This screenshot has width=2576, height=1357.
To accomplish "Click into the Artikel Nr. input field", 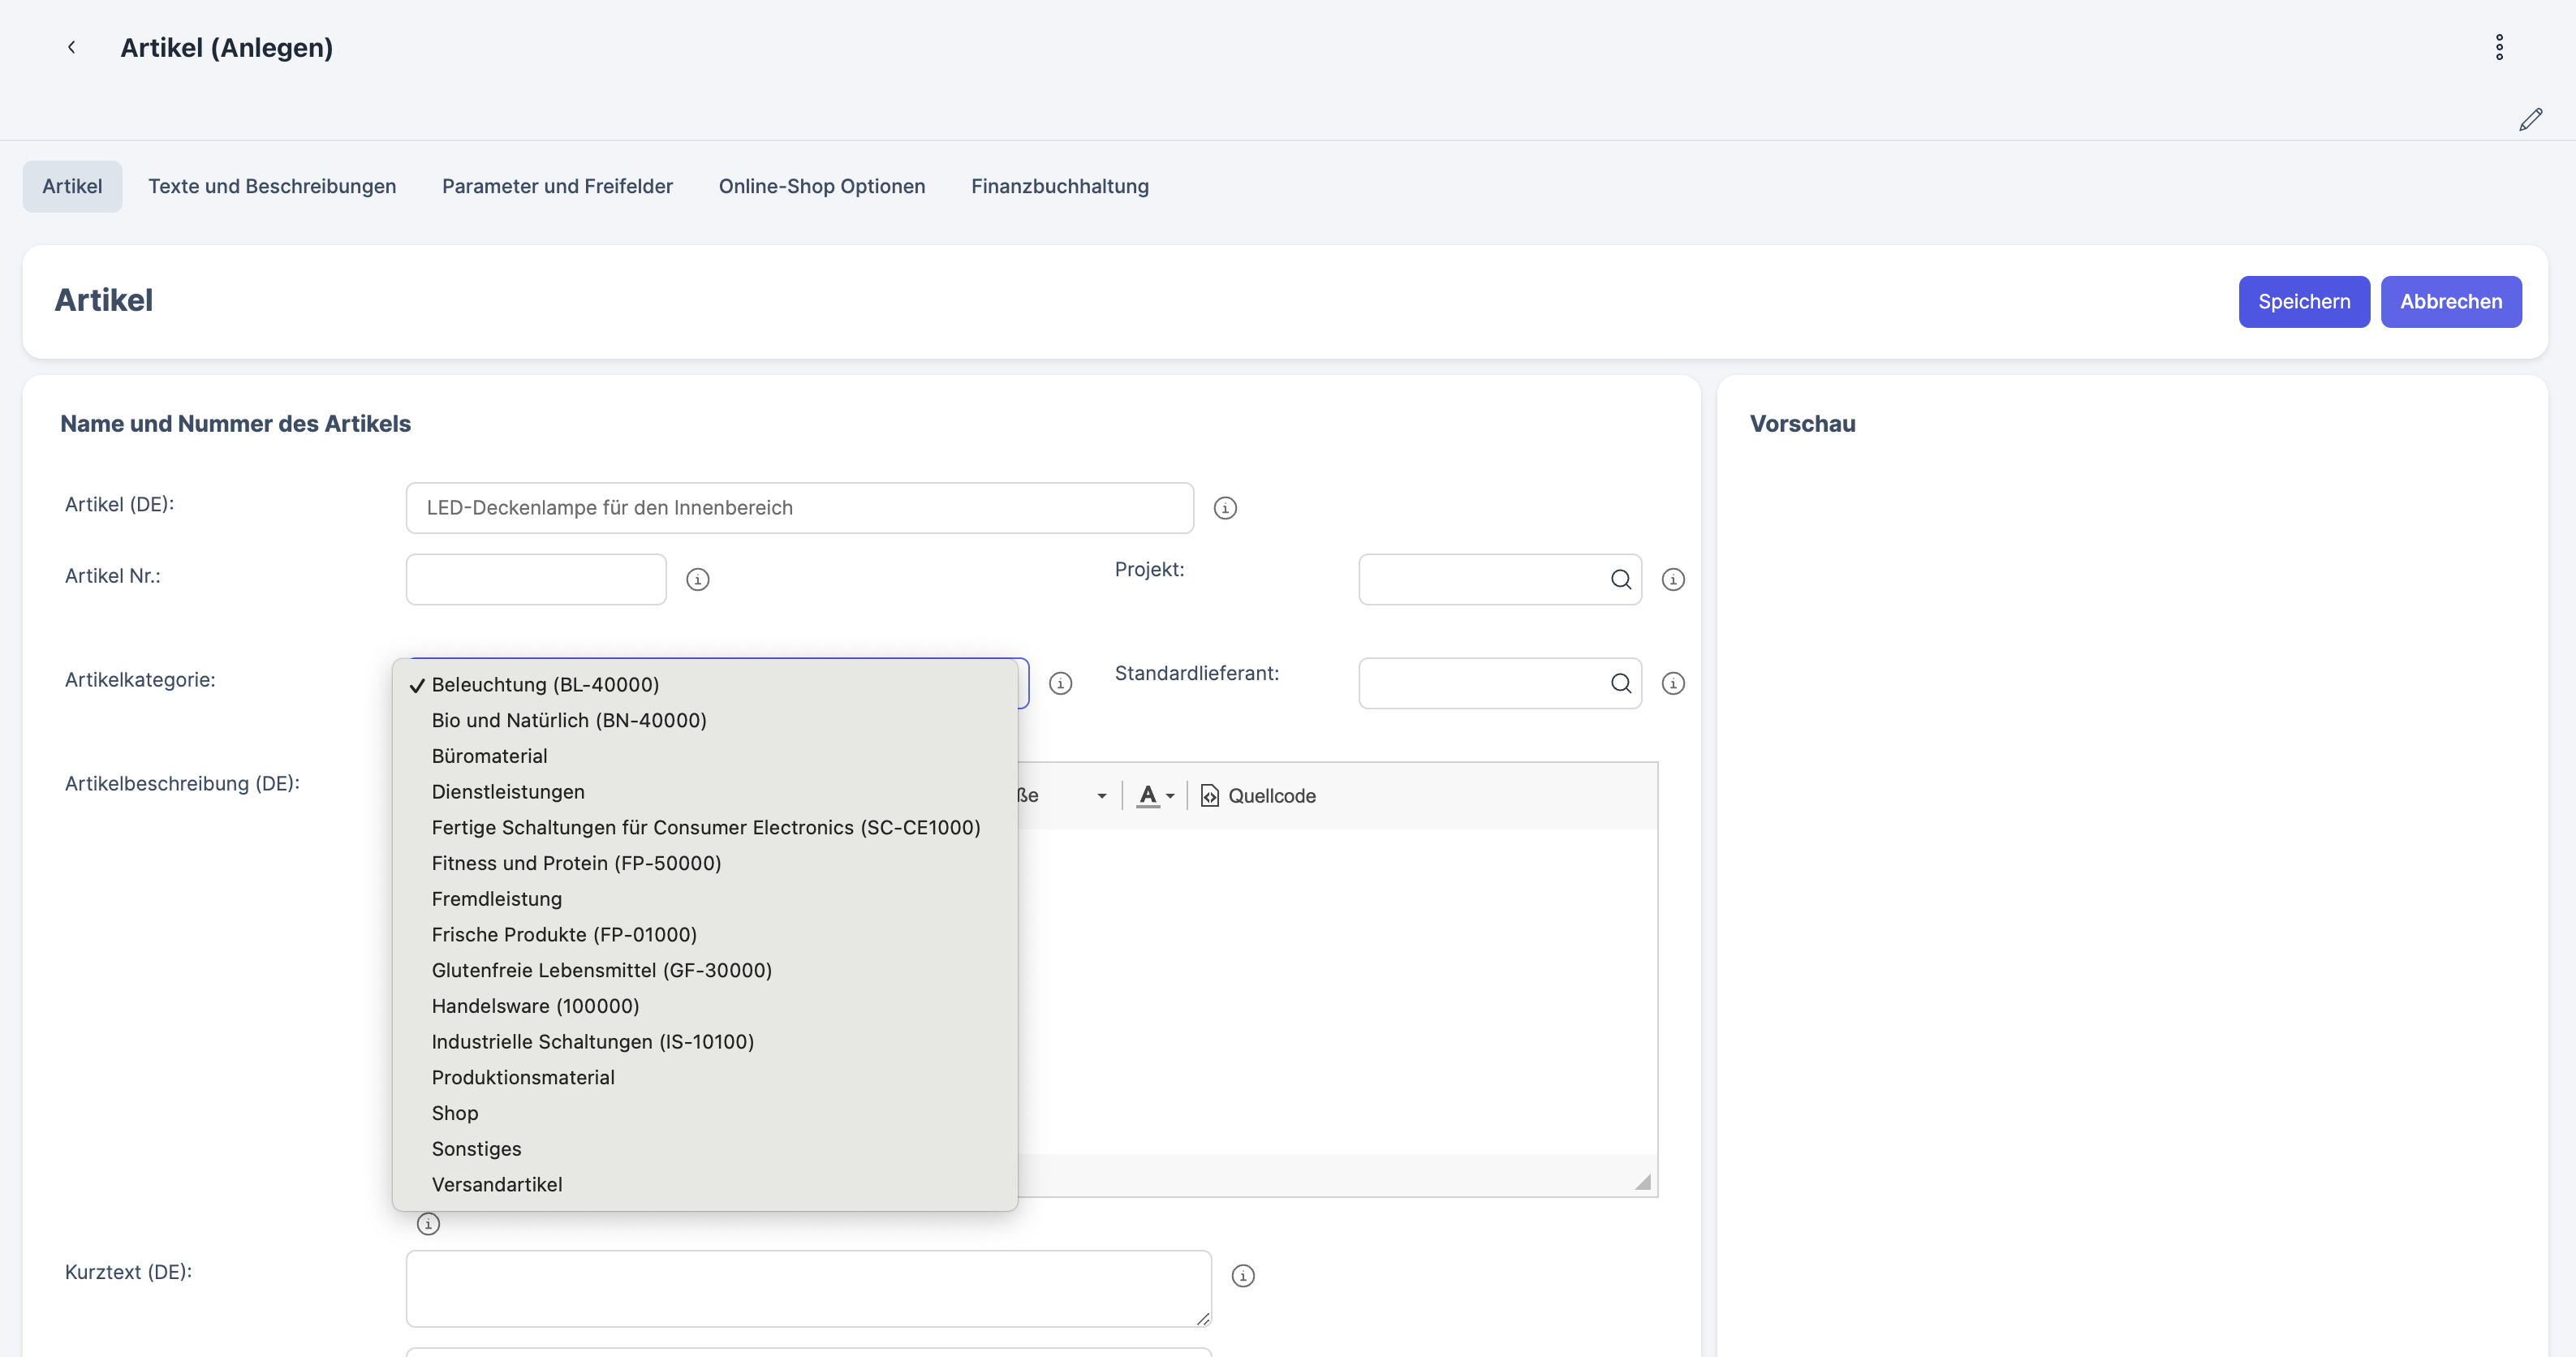I will tap(536, 580).
